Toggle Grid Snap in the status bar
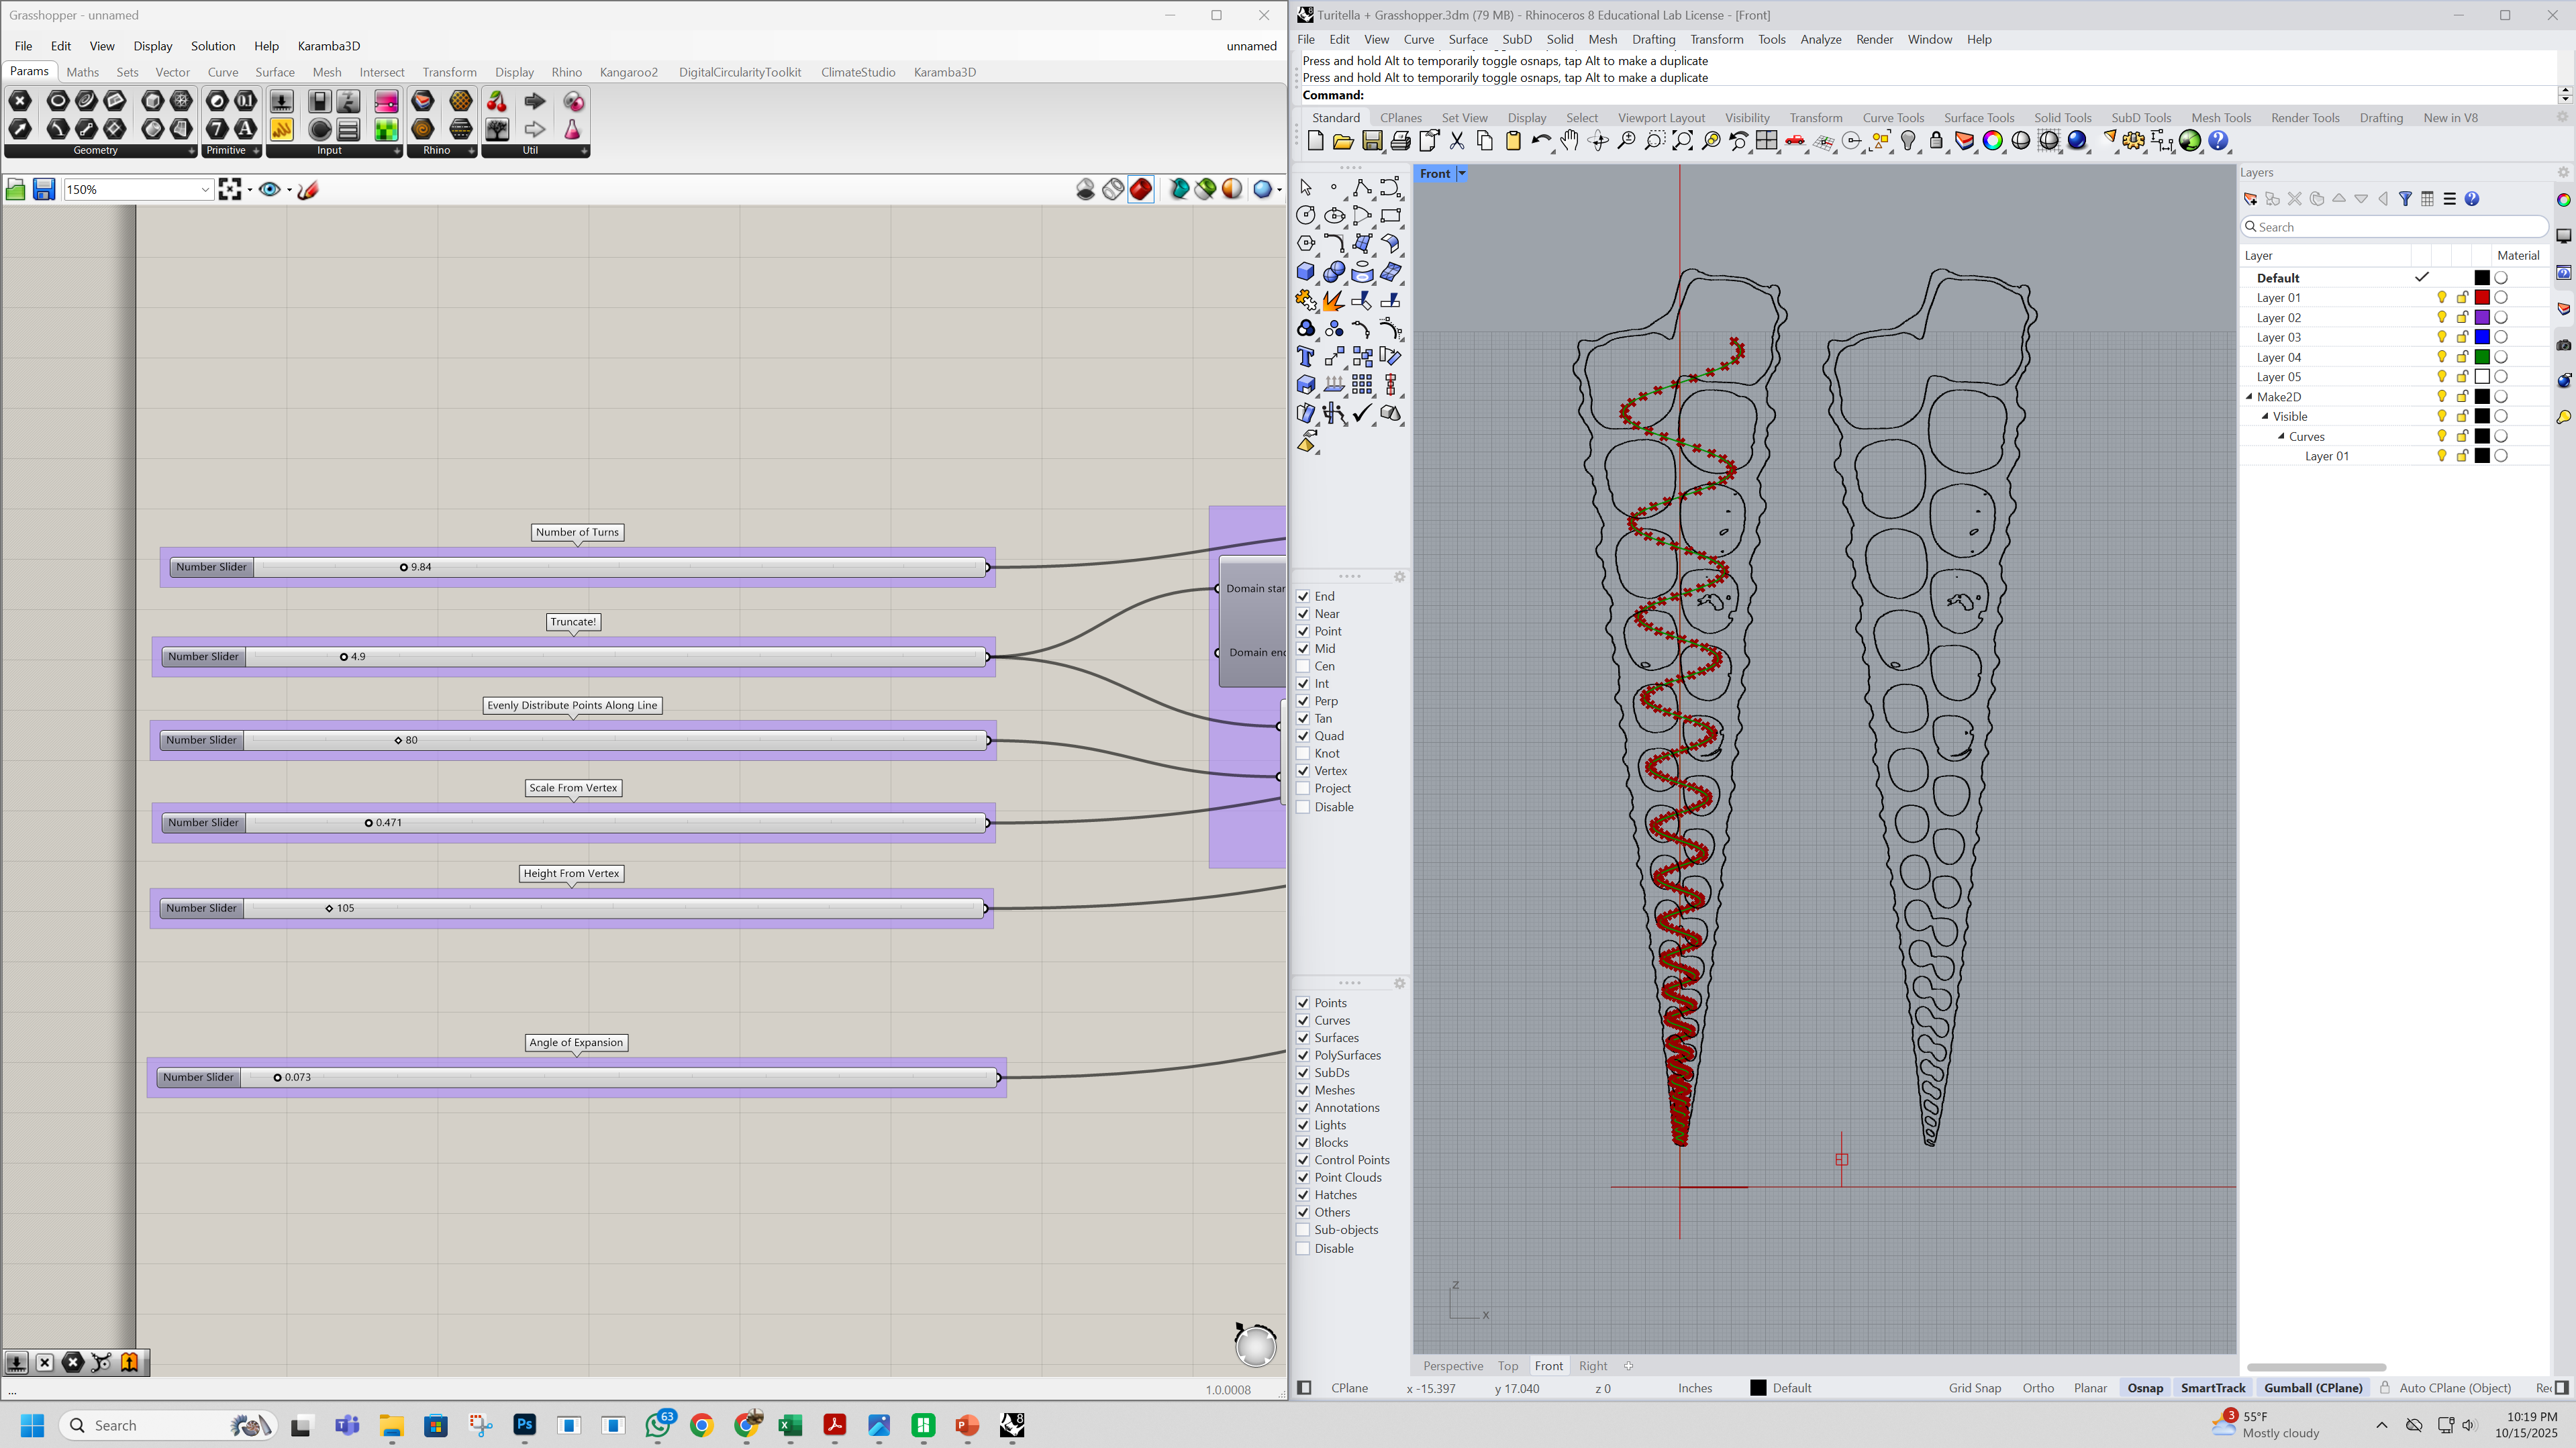The height and width of the screenshot is (1448, 2576). (x=1974, y=1388)
